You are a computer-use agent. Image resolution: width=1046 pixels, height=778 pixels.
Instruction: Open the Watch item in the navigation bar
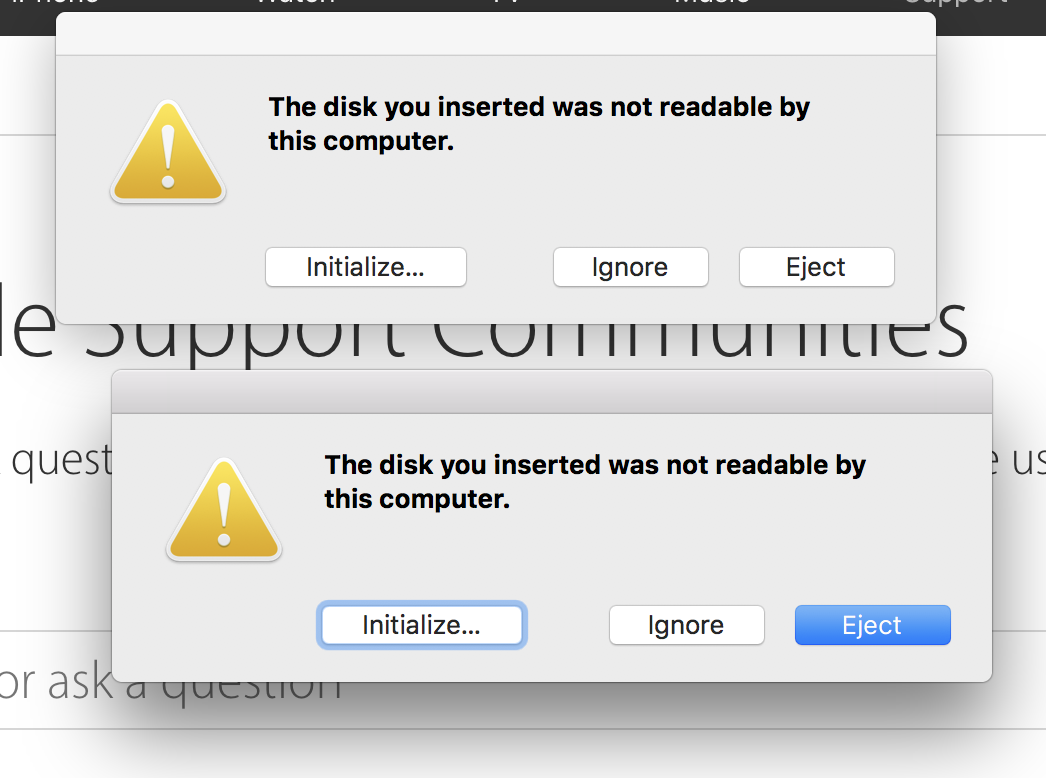(x=295, y=4)
